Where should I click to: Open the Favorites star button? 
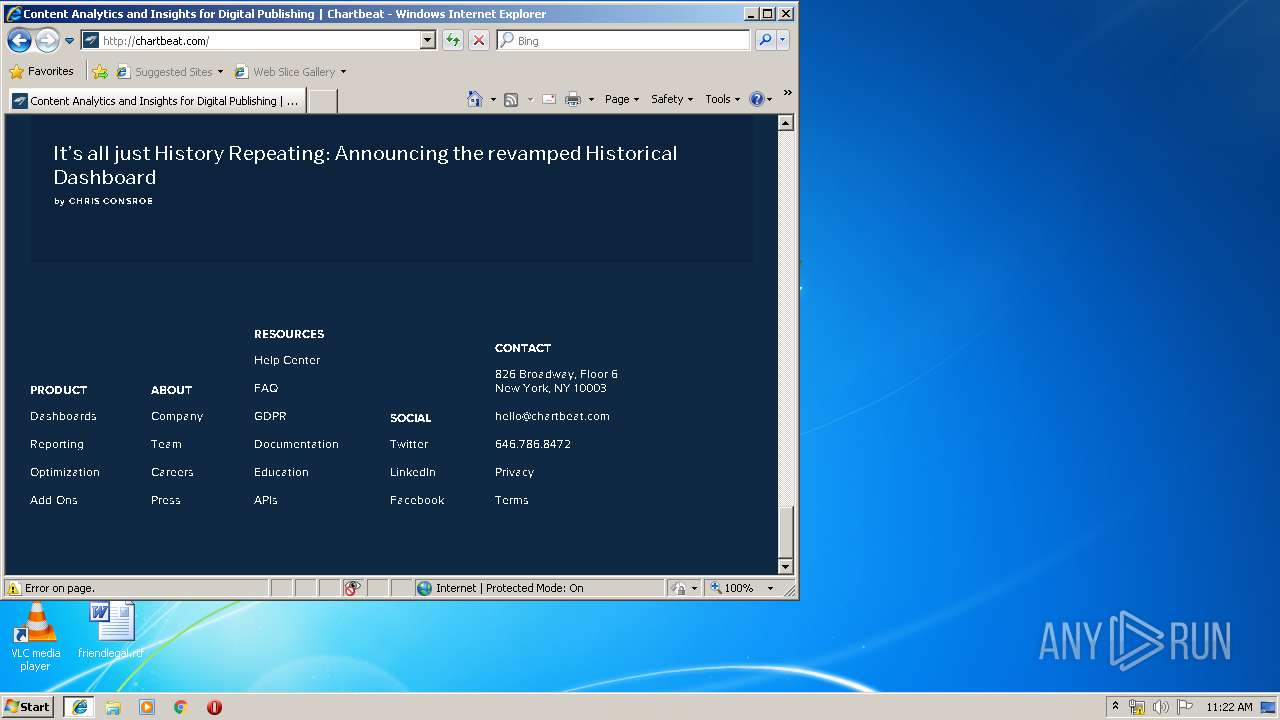pos(41,71)
